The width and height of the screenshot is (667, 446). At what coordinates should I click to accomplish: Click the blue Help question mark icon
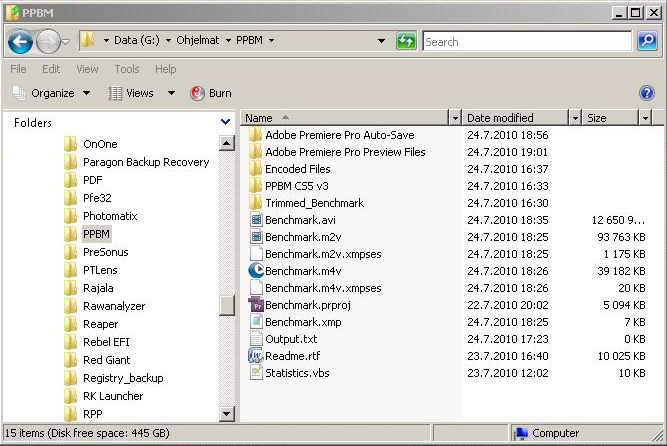click(x=647, y=92)
